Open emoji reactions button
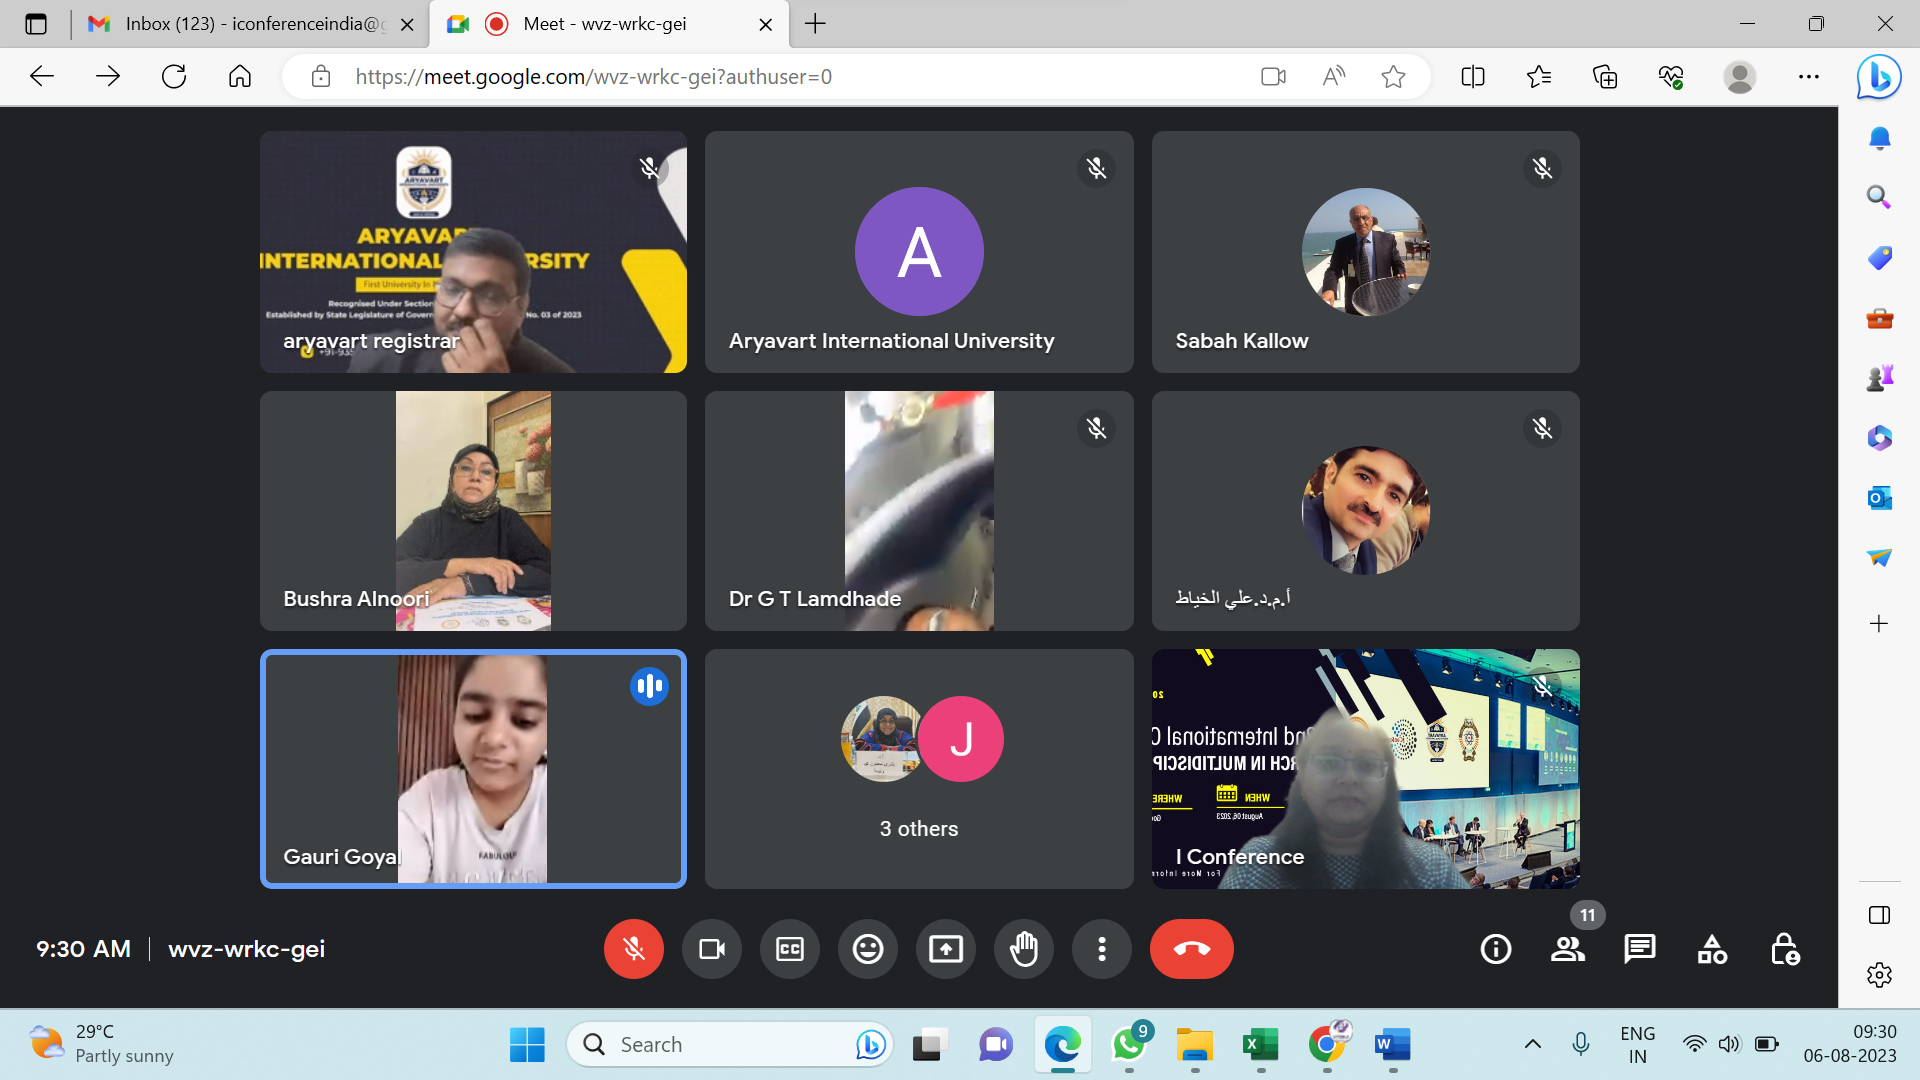This screenshot has height=1080, width=1920. point(867,948)
